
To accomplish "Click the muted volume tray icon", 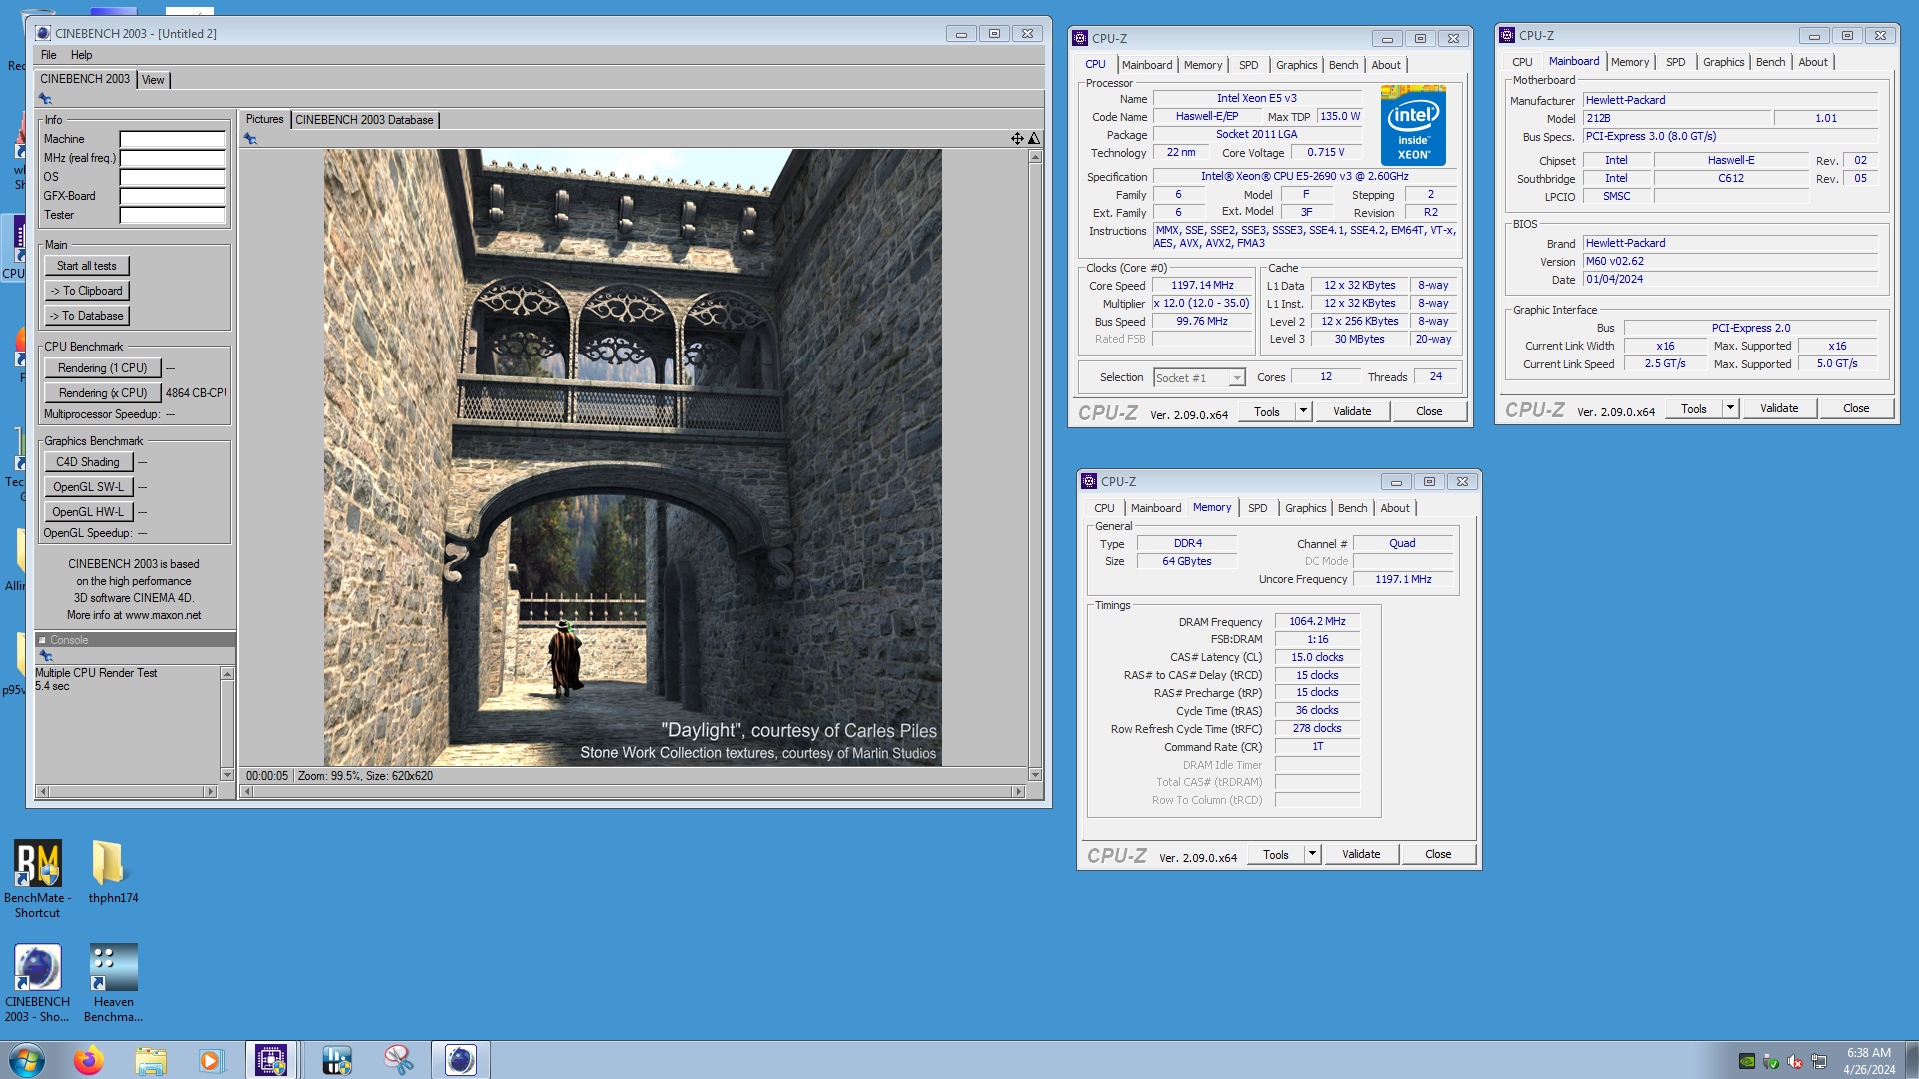I will coord(1795,1061).
